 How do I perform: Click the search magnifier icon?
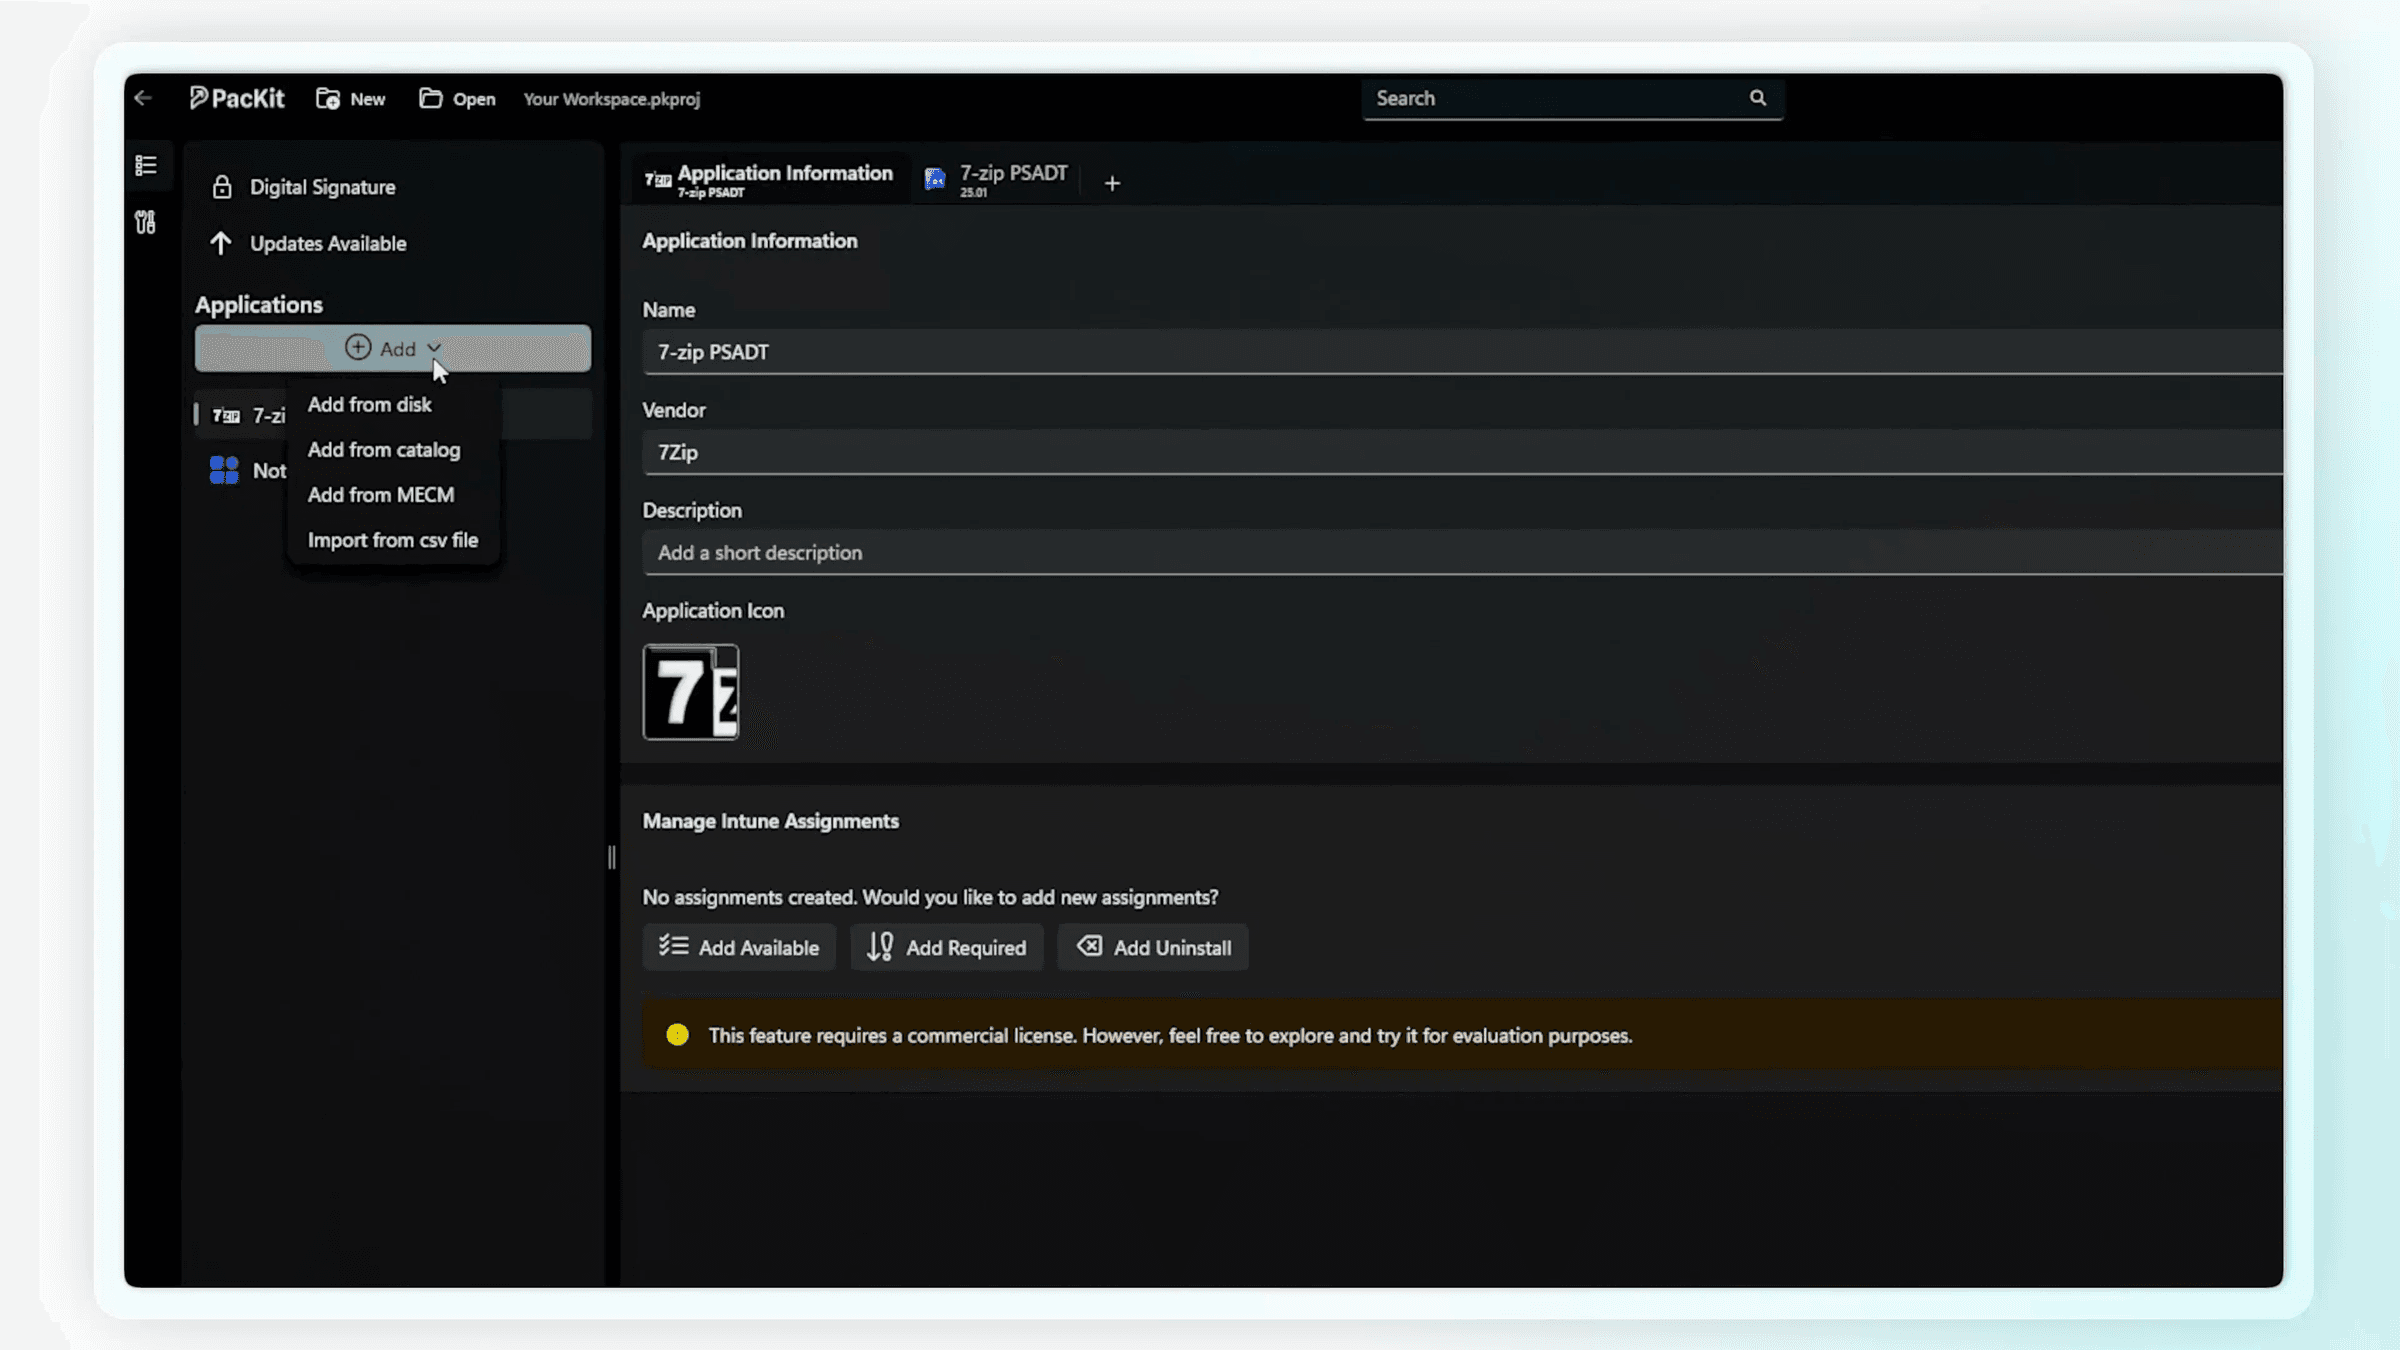(x=1757, y=98)
